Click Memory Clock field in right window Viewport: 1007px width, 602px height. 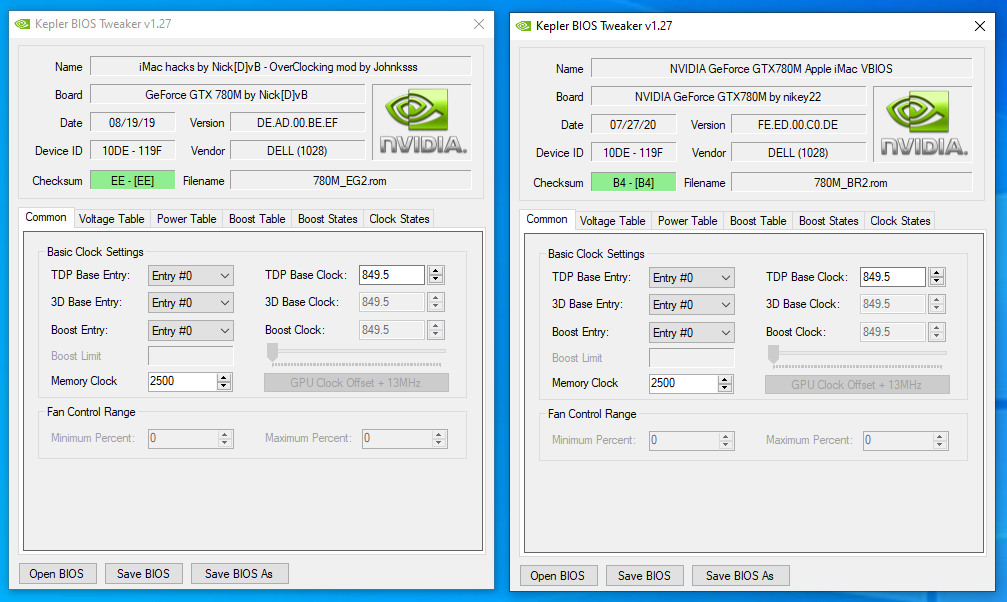click(683, 384)
